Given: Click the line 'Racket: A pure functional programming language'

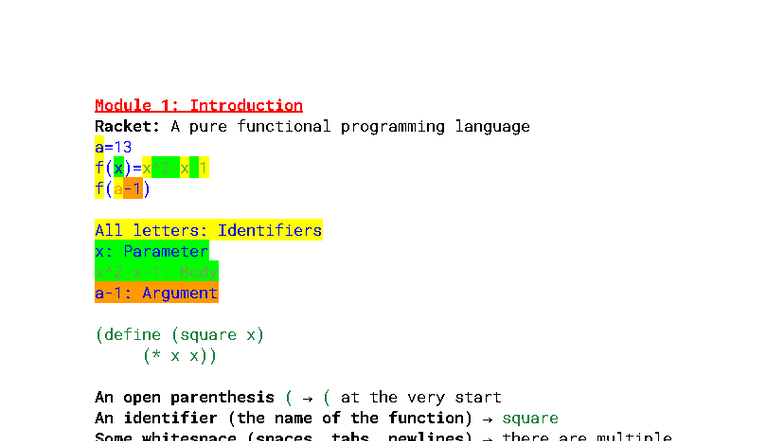Looking at the screenshot, I should (x=312, y=126).
